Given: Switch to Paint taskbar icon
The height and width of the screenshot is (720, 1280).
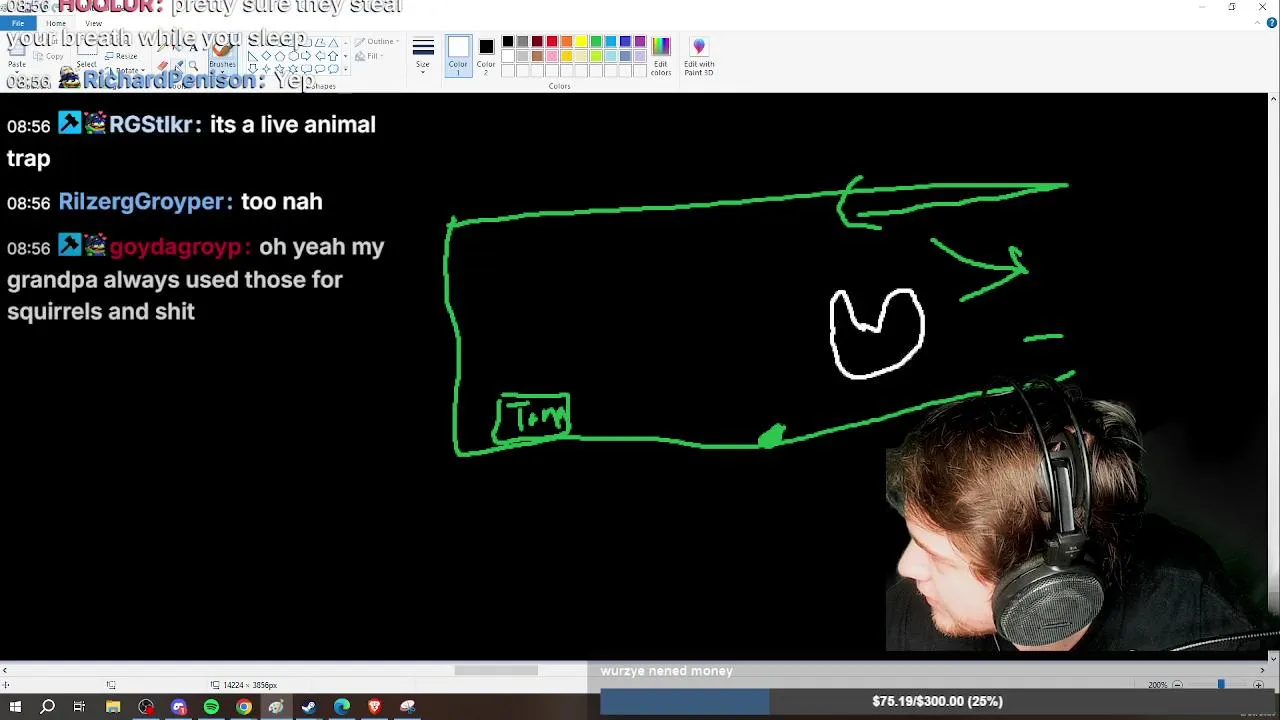Looking at the screenshot, I should (x=276, y=707).
